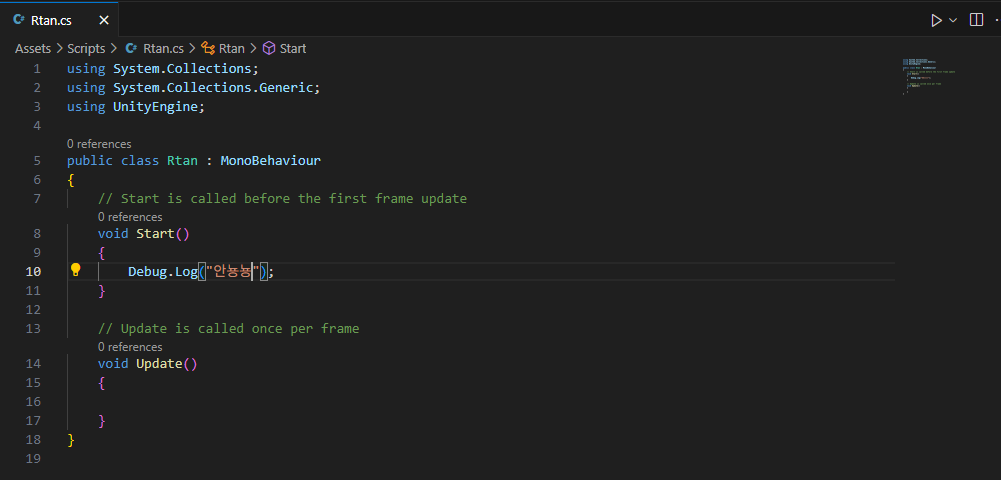
Task: Click the method cube icon beside Start breadcrumb
Action: (x=269, y=49)
